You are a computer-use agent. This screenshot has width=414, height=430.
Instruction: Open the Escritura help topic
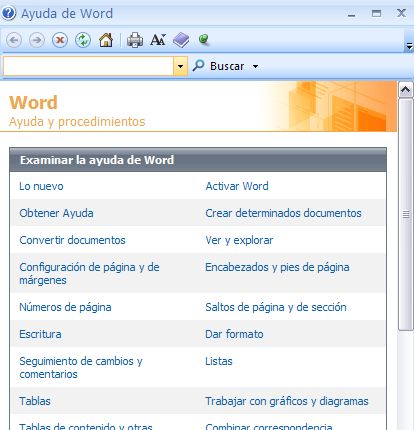(x=40, y=334)
